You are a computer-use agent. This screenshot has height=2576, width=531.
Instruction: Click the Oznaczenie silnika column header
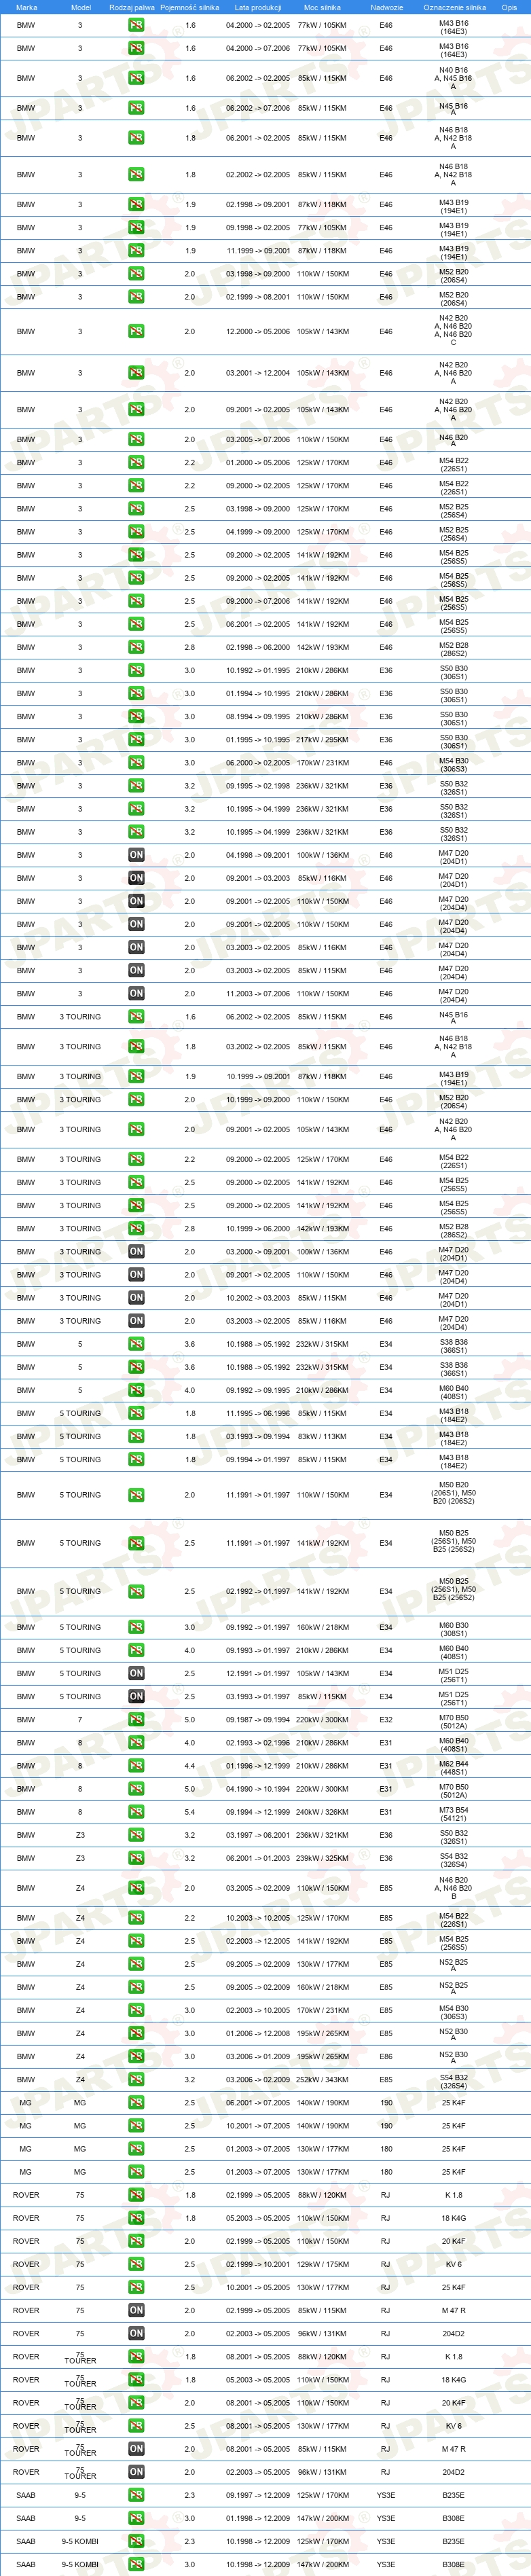coord(454,7)
